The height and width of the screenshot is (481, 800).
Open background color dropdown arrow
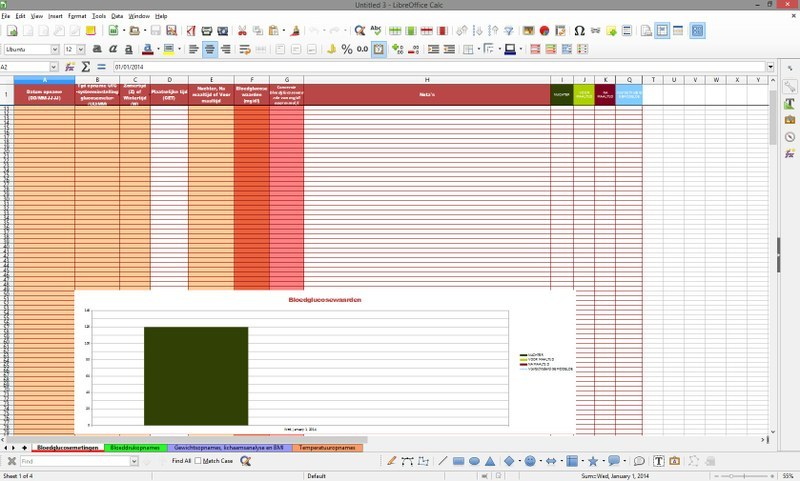179,49
